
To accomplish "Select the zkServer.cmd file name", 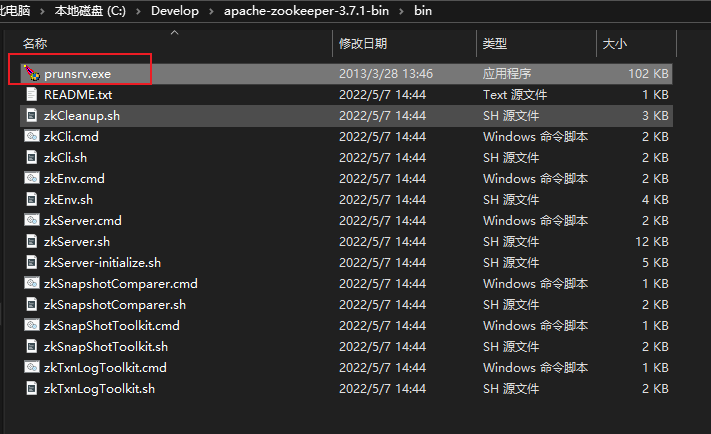I will 83,220.
